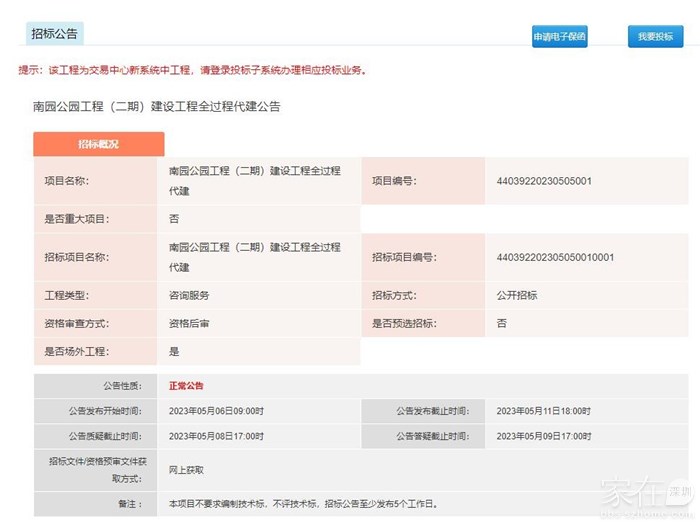Viewport: 700px width, 522px height.
Task: Click the 资格后审 qualification review value
Action: (x=189, y=324)
